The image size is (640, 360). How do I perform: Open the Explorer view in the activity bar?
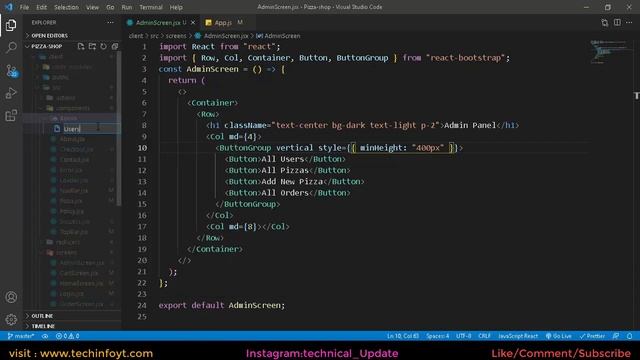tap(11, 25)
